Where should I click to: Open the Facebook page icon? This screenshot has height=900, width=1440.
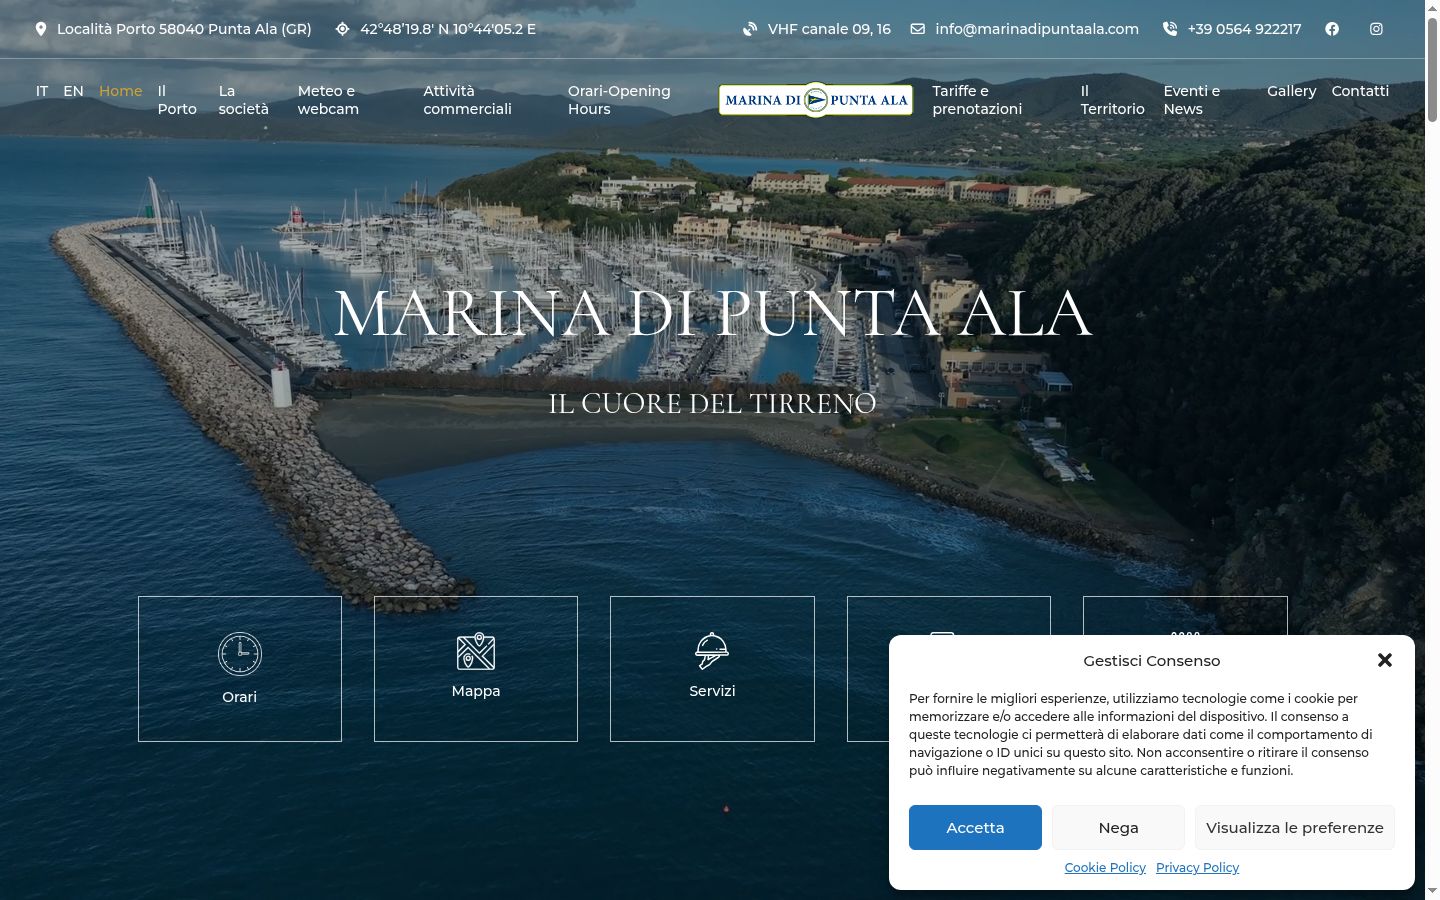1332,29
